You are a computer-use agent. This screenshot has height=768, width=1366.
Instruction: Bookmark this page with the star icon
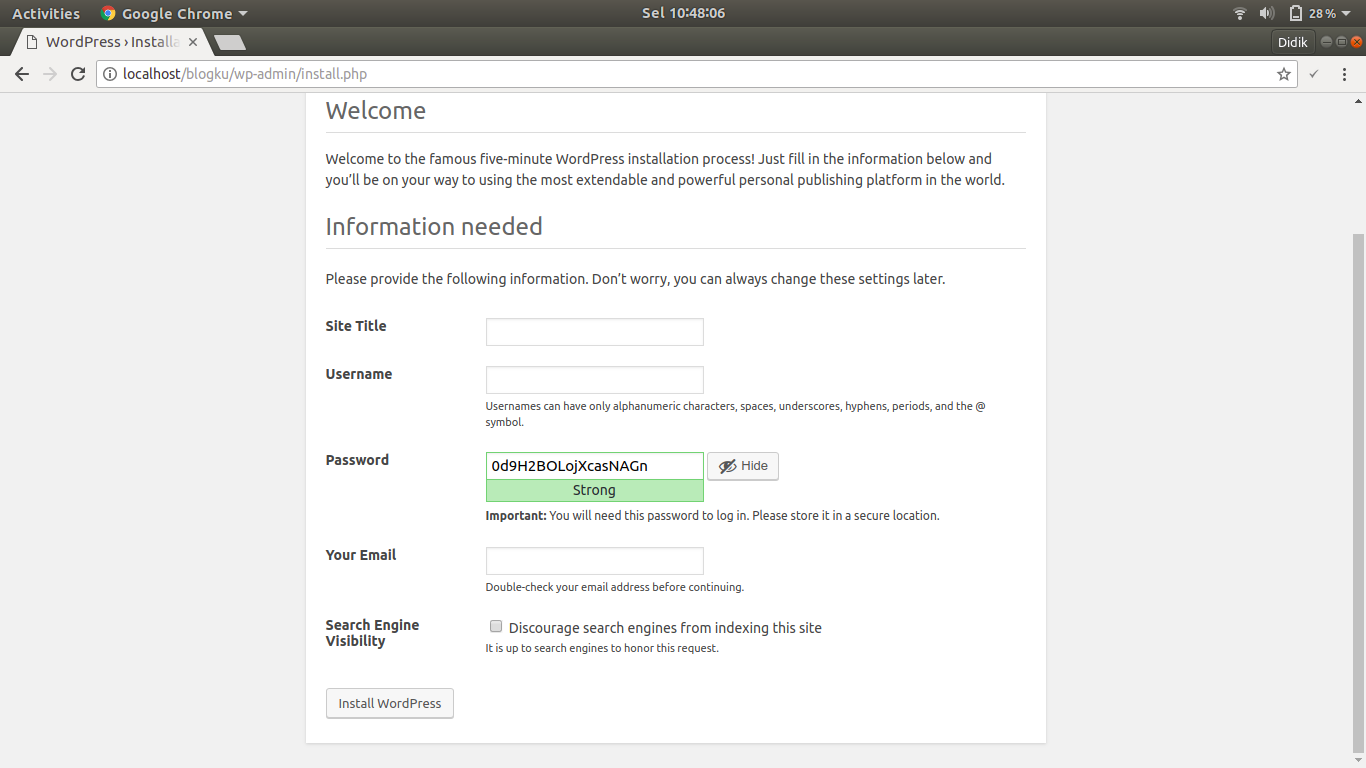(1284, 74)
